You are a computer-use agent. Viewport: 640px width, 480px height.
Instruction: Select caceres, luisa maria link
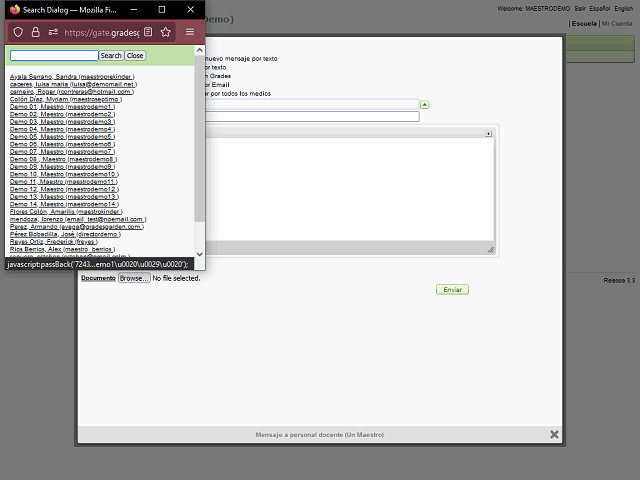pos(73,84)
